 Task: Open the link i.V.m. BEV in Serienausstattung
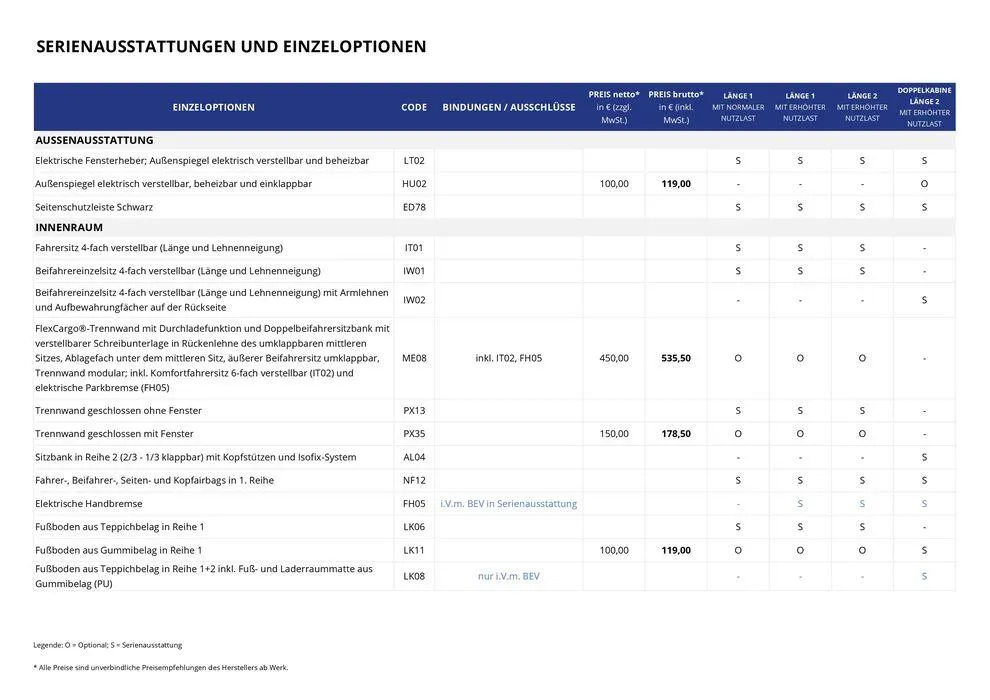(510, 503)
